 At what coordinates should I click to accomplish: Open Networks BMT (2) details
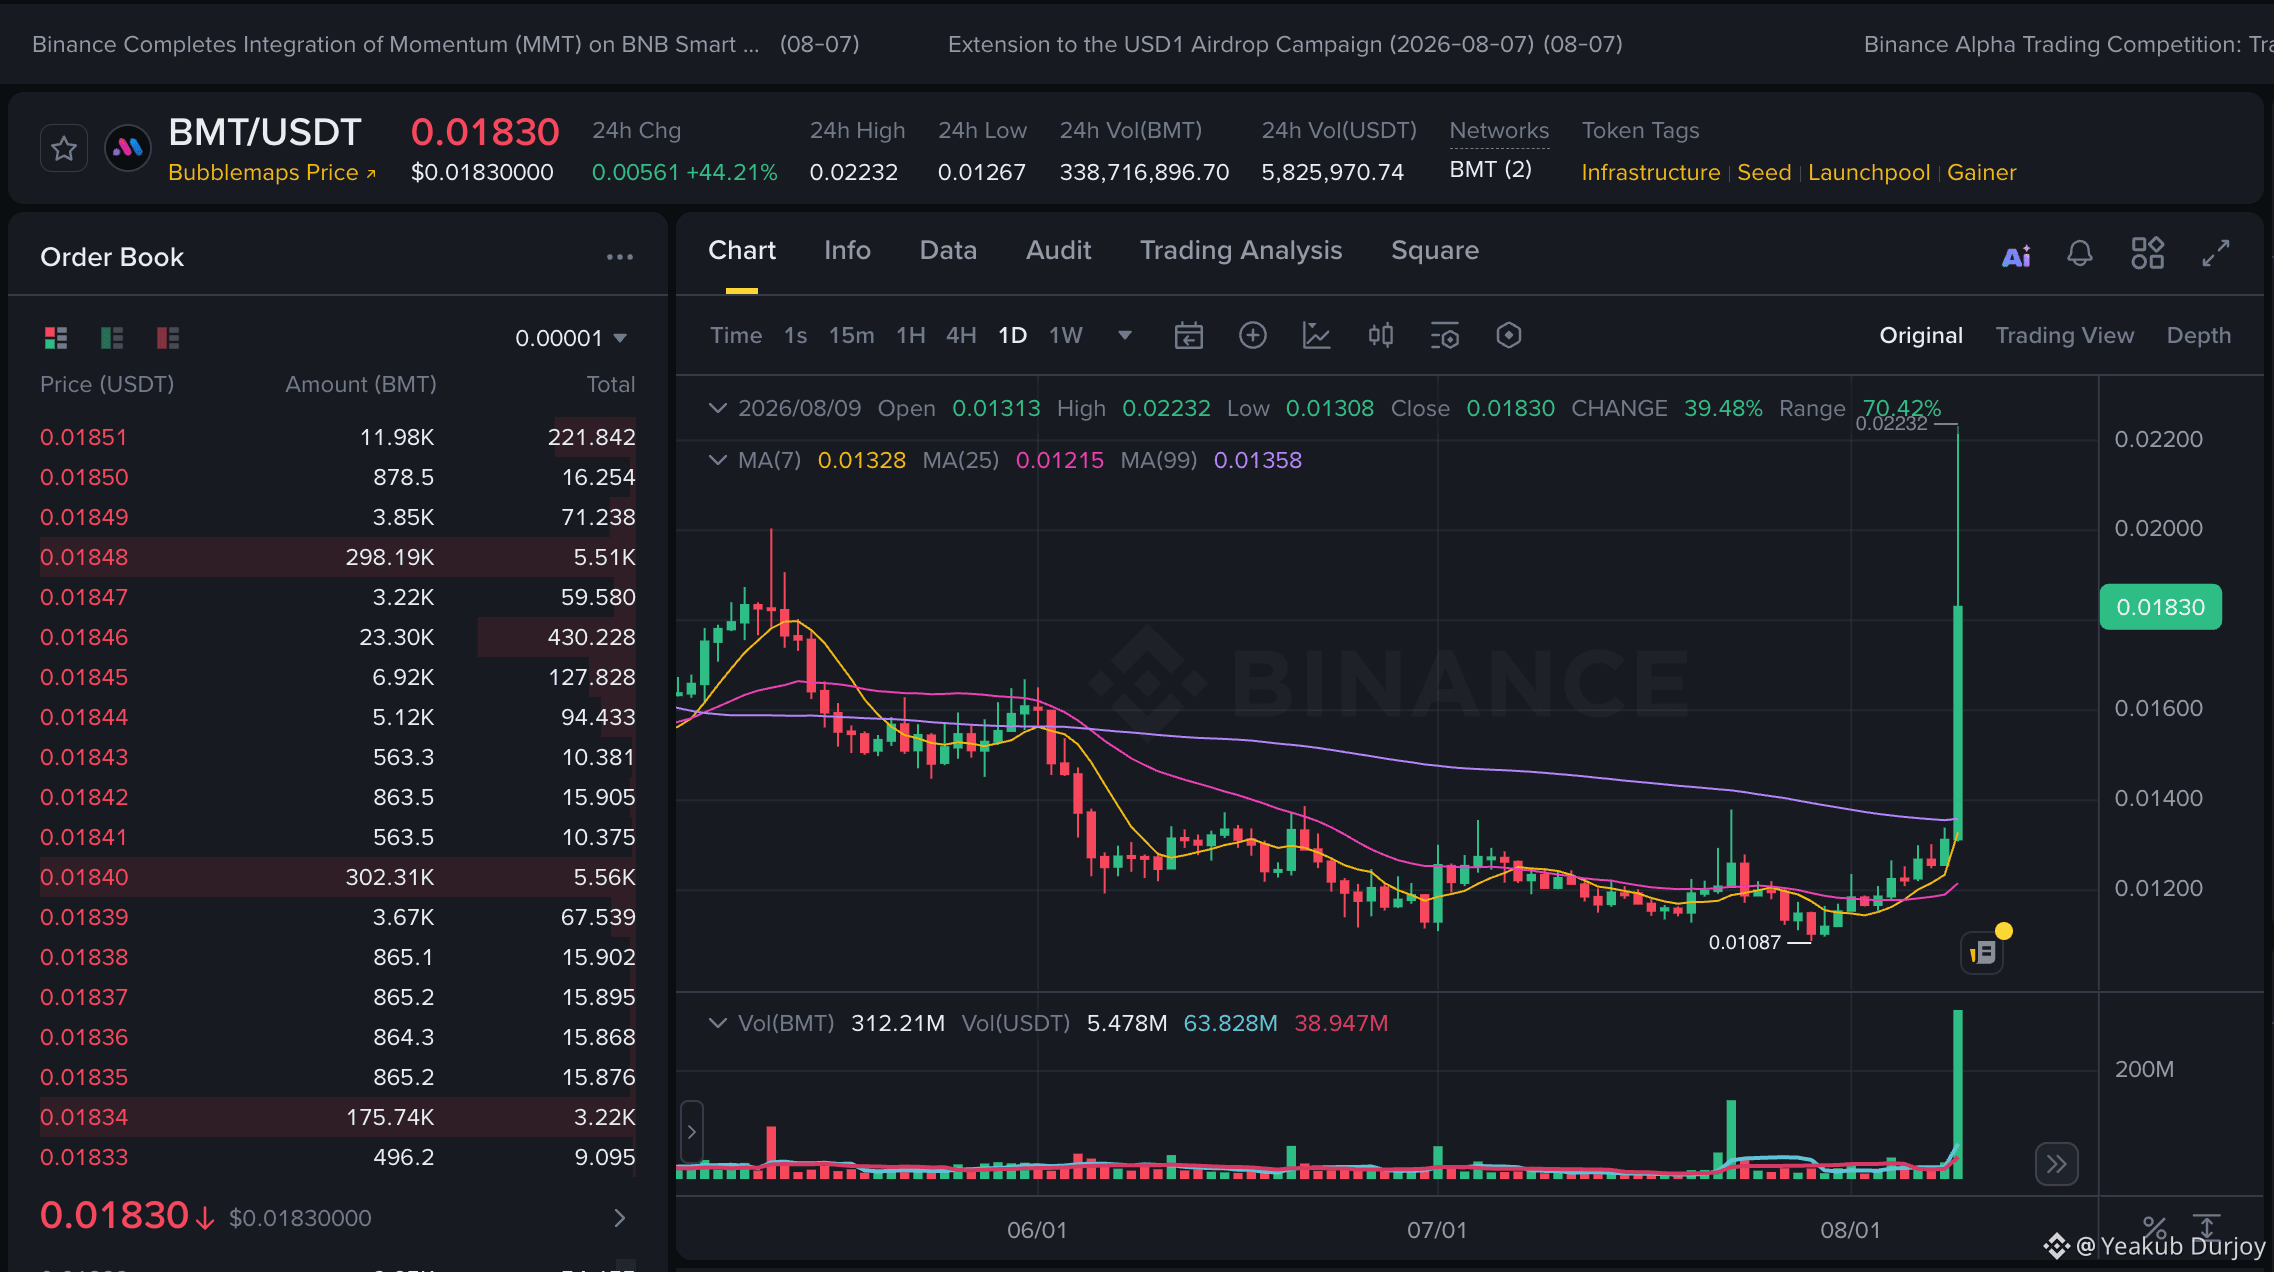tap(1491, 170)
